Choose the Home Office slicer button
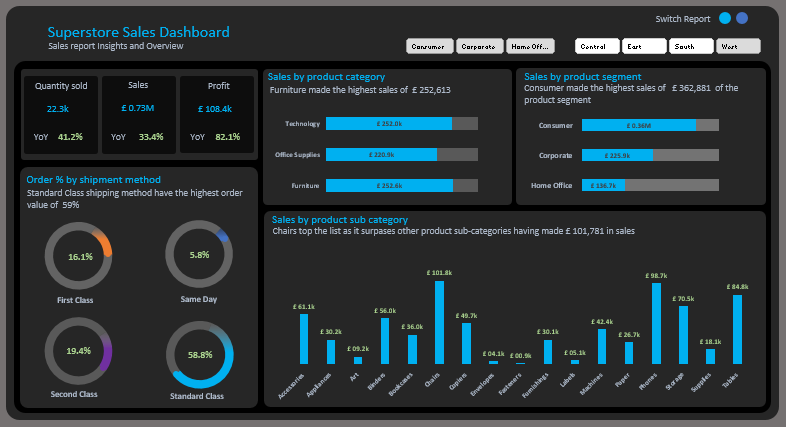Viewport: 786px width, 427px height. point(530,46)
